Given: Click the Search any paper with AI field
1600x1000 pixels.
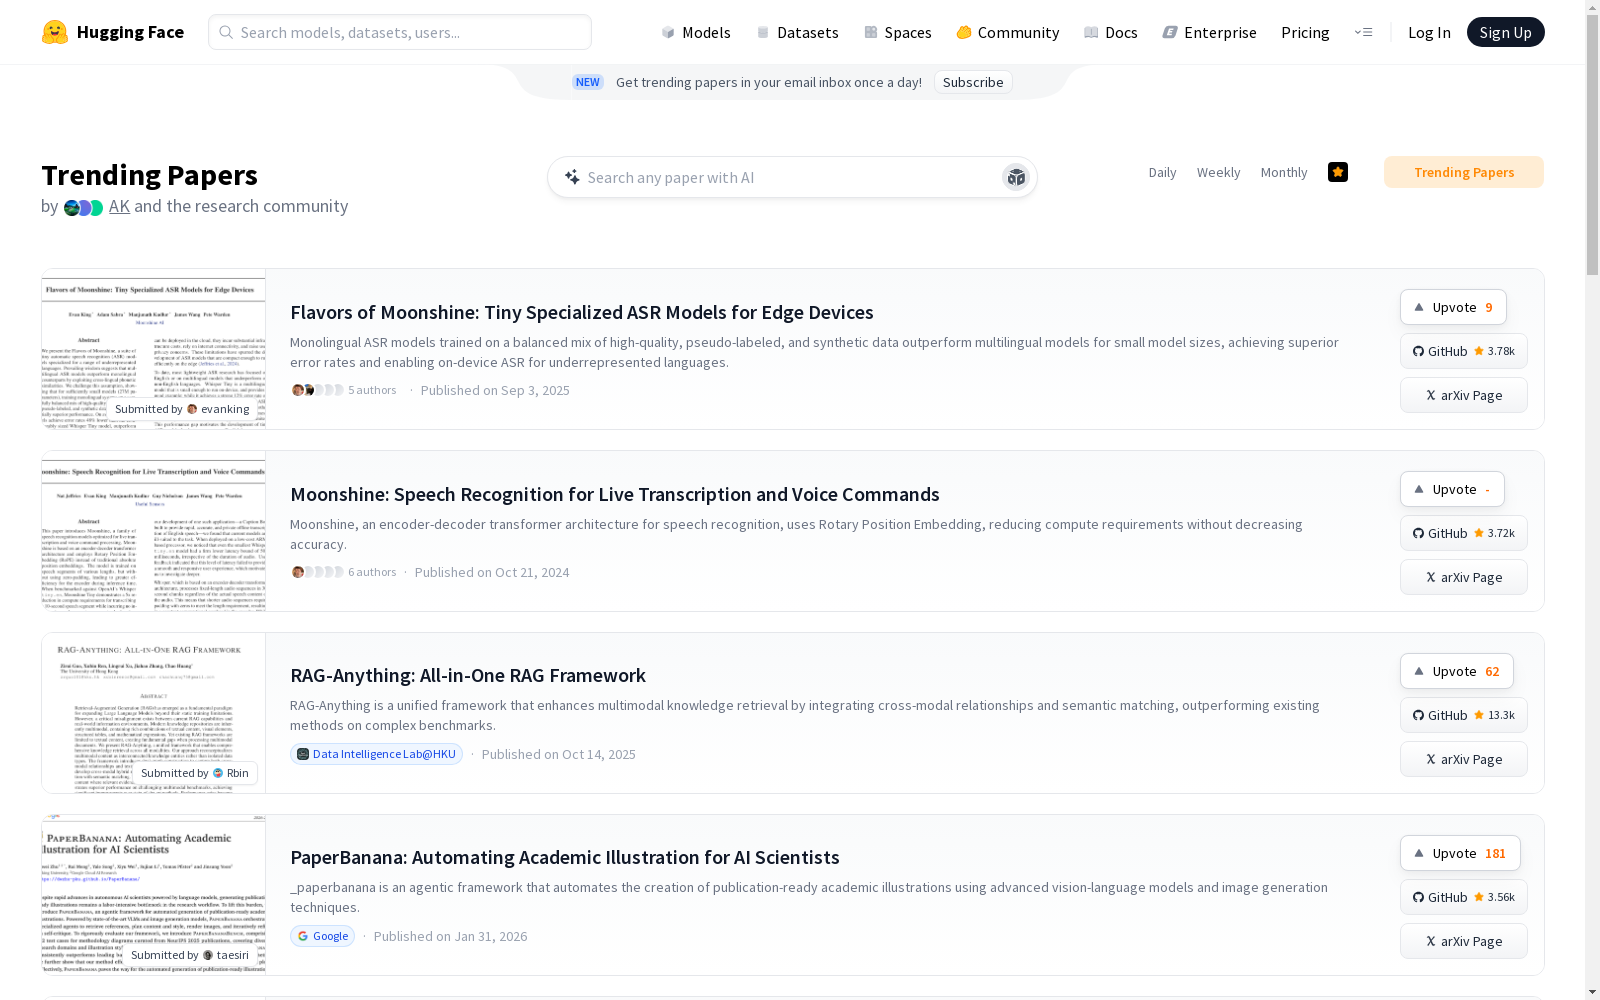Looking at the screenshot, I should click(792, 177).
